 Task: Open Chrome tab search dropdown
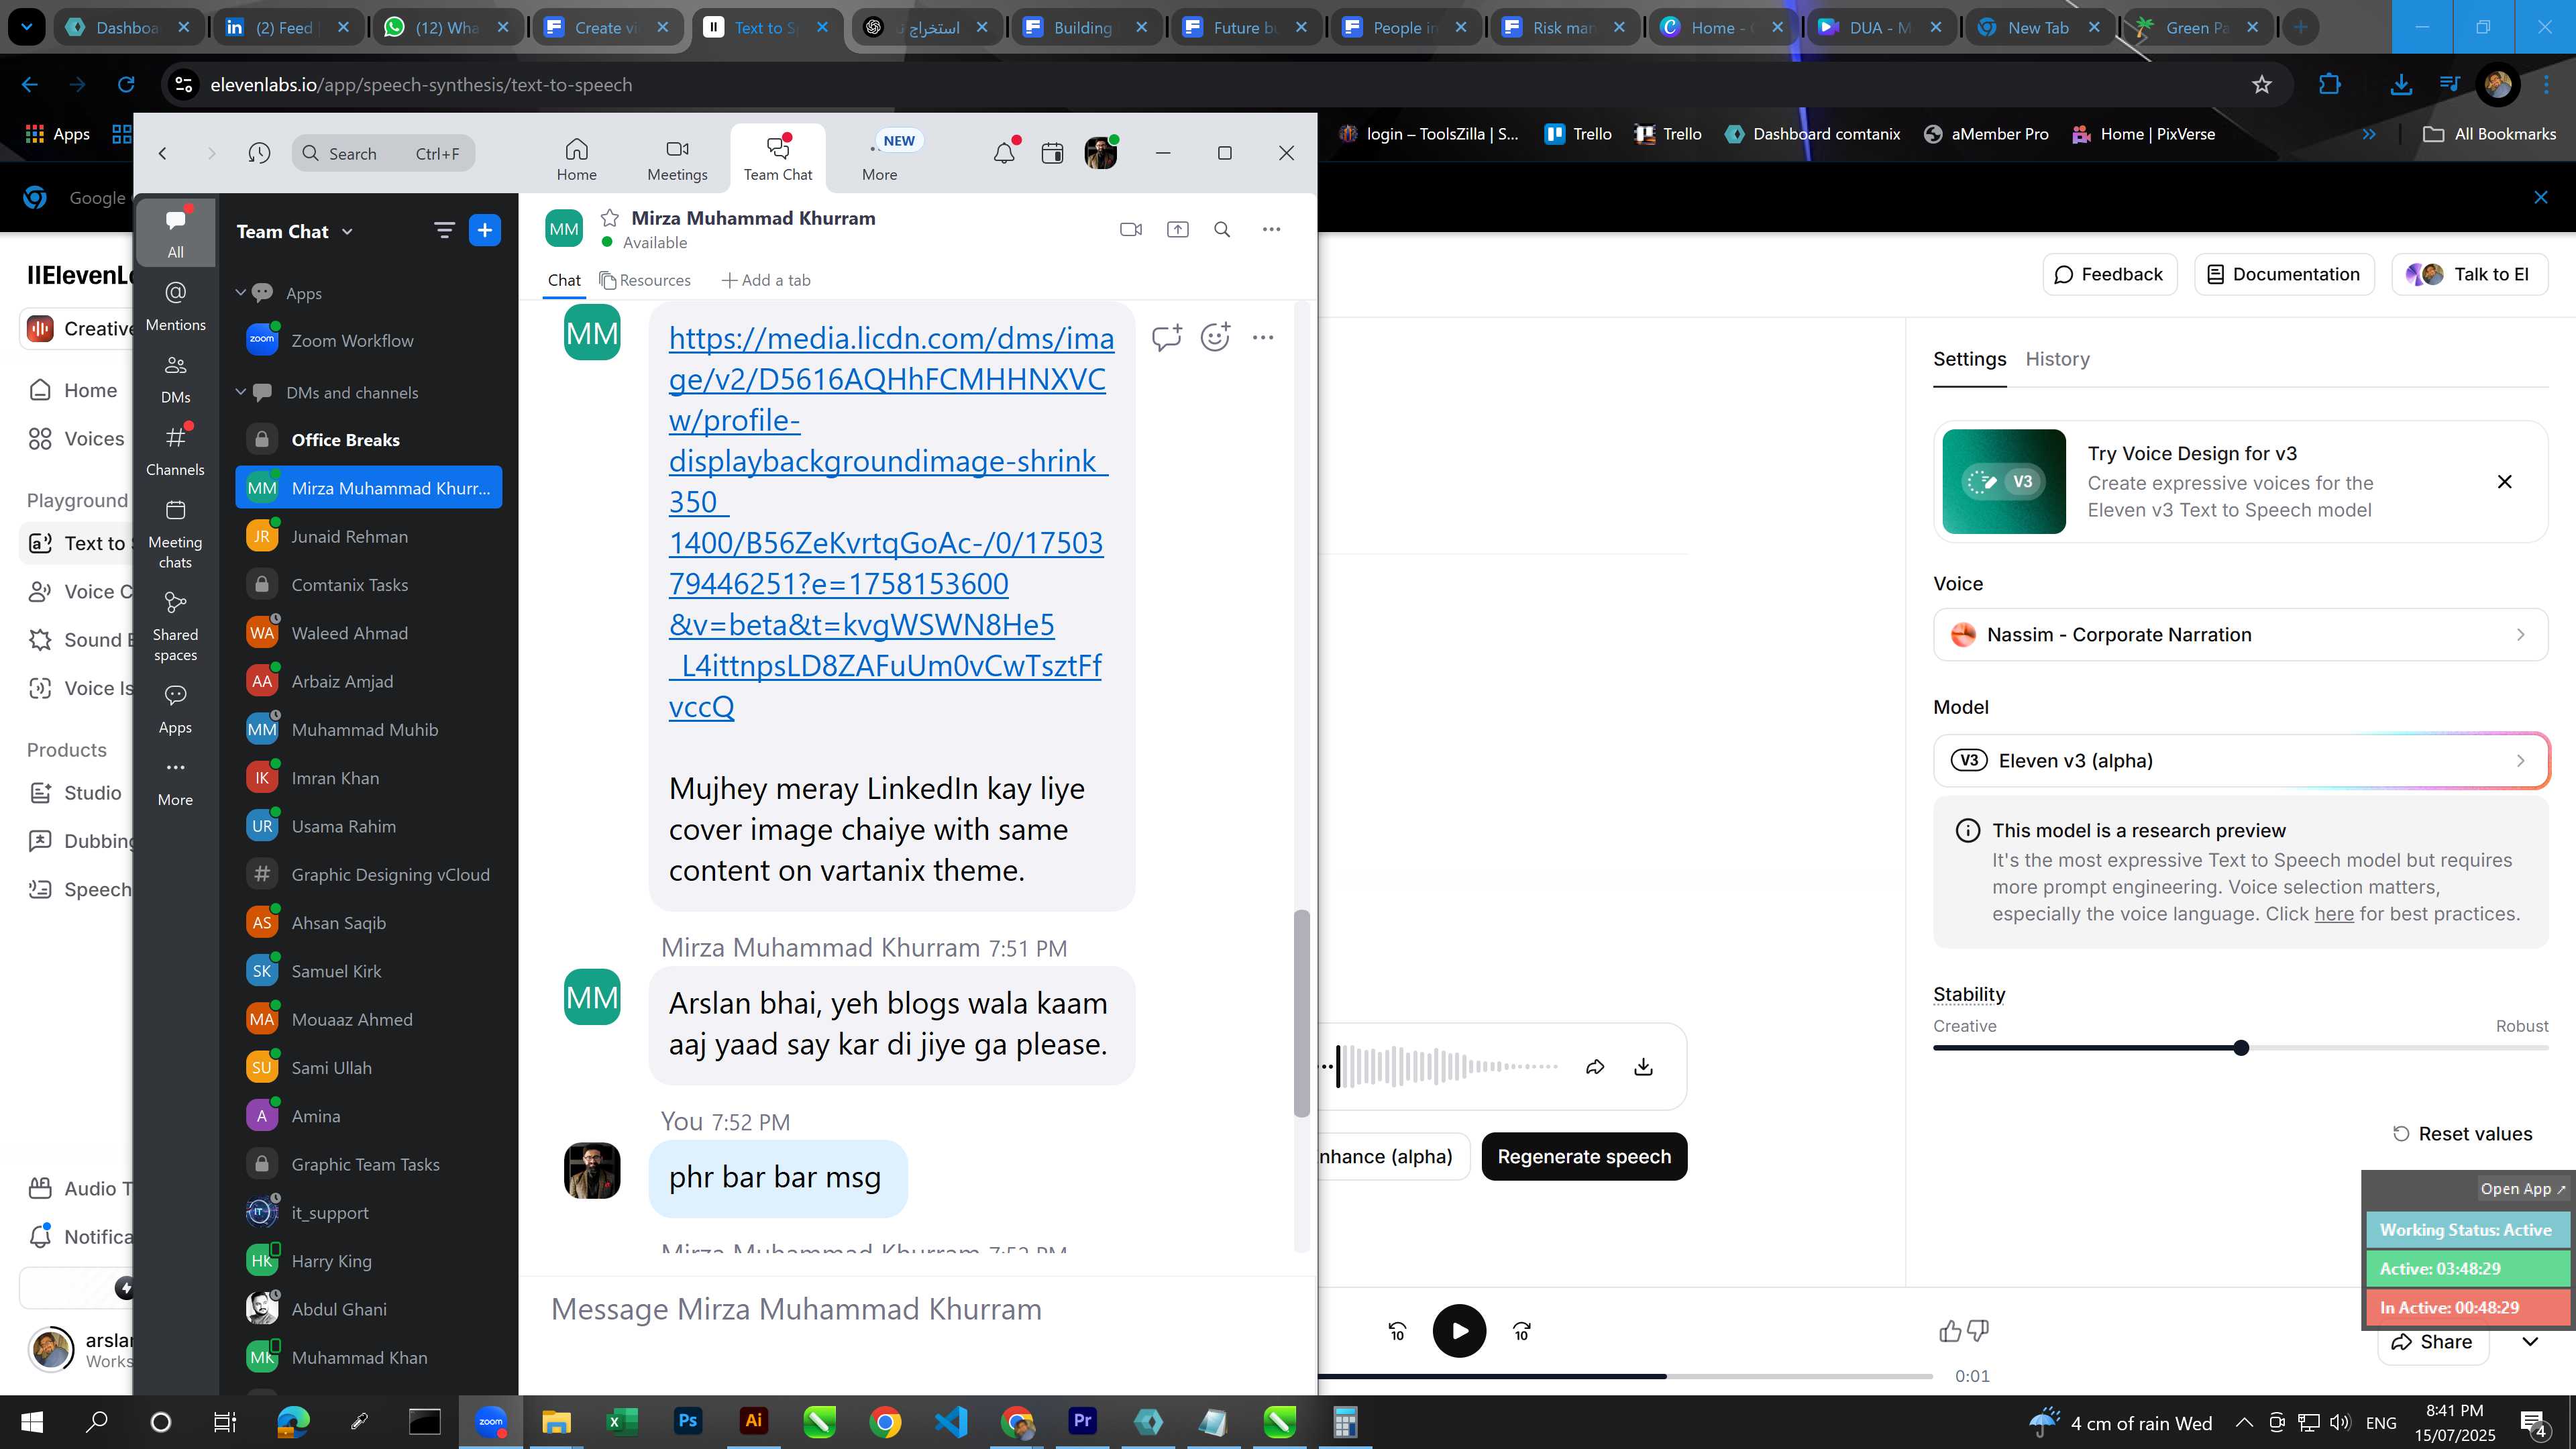pos(26,27)
